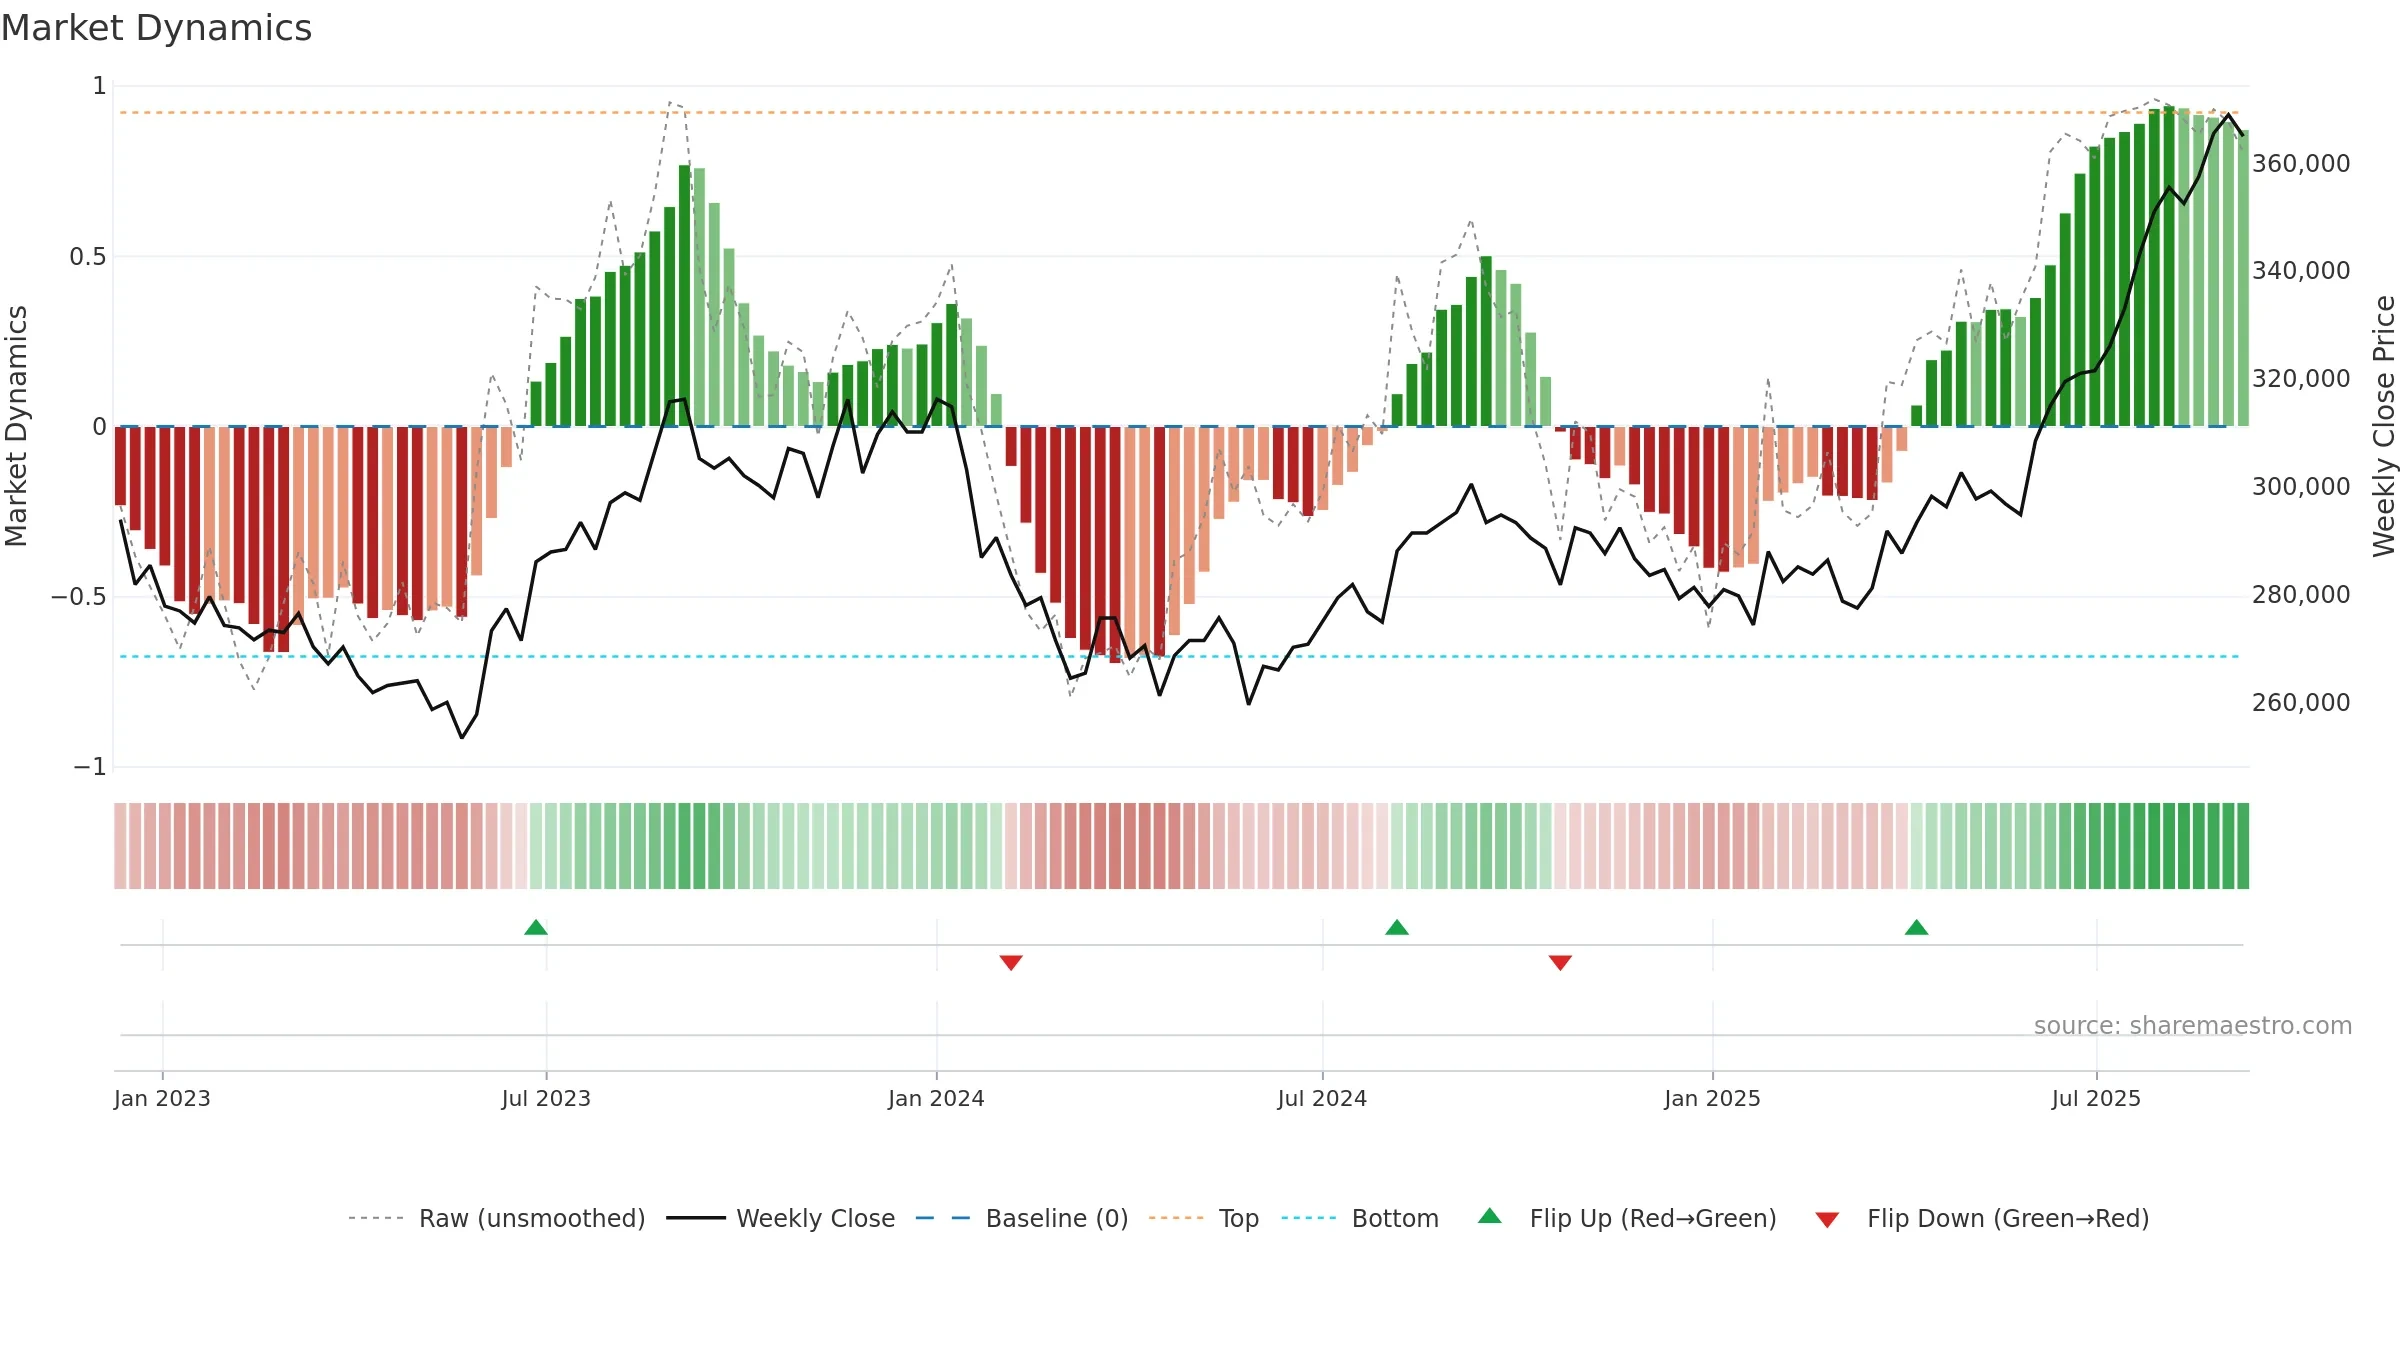Click the 0.5 left axis tick label
Image resolution: width=2400 pixels, height=1350 pixels.
pyautogui.click(x=87, y=257)
